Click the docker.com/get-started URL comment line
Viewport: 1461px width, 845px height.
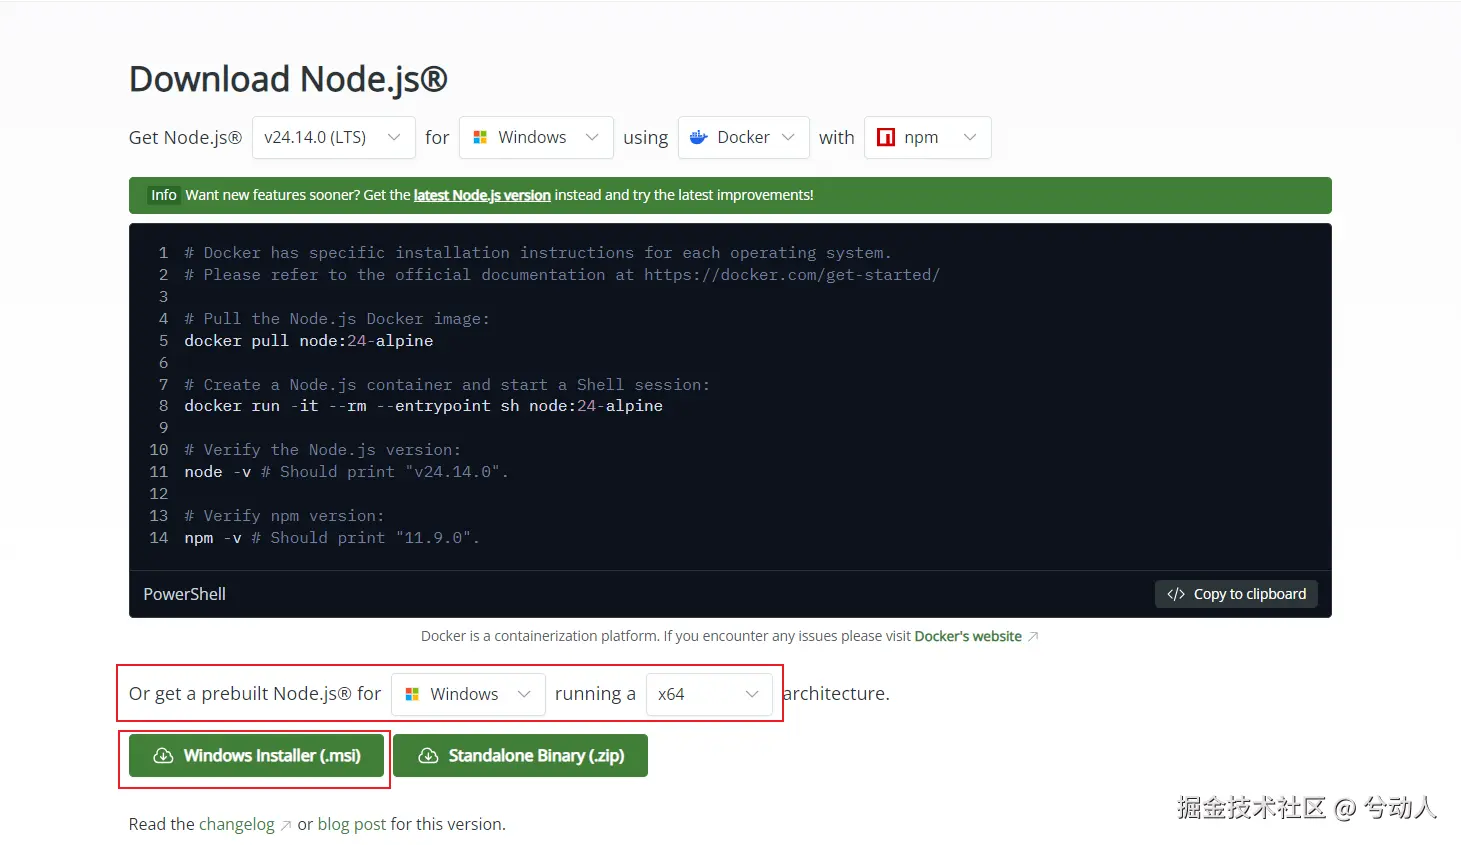click(x=562, y=275)
